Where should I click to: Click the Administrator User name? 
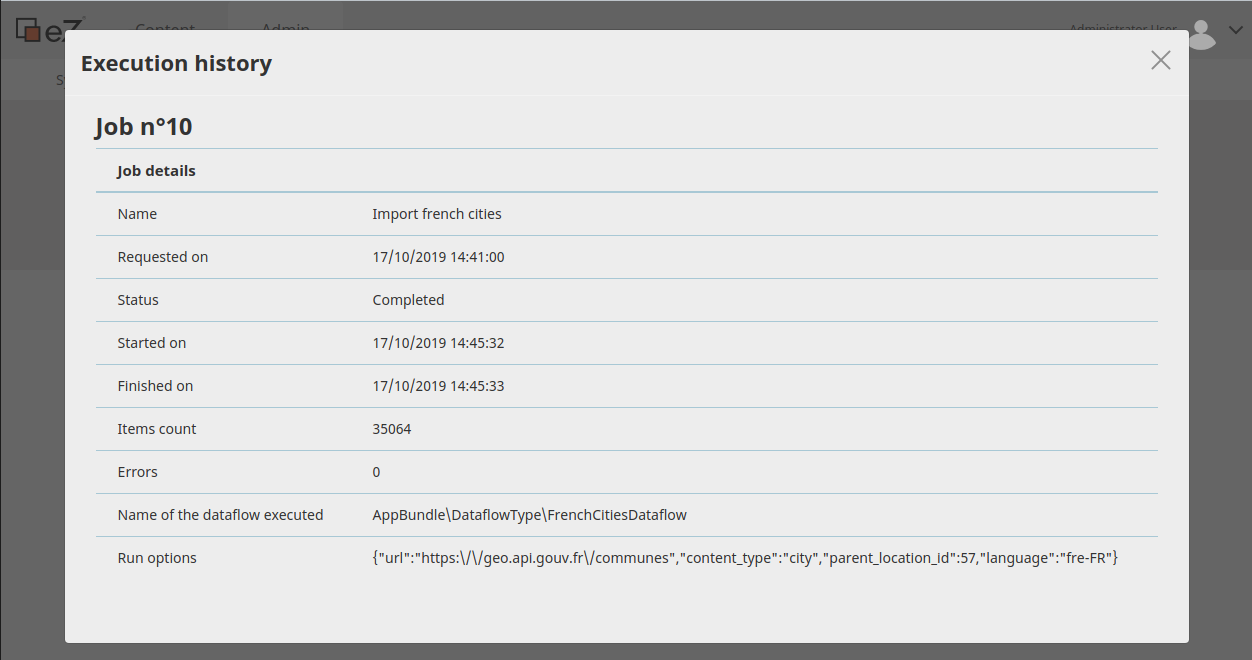point(1122,25)
